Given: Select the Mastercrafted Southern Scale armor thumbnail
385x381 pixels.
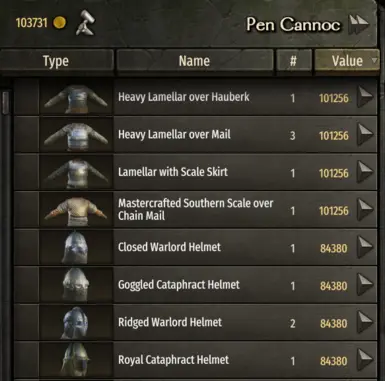Looking at the screenshot, I should pyautogui.click(x=76, y=210).
